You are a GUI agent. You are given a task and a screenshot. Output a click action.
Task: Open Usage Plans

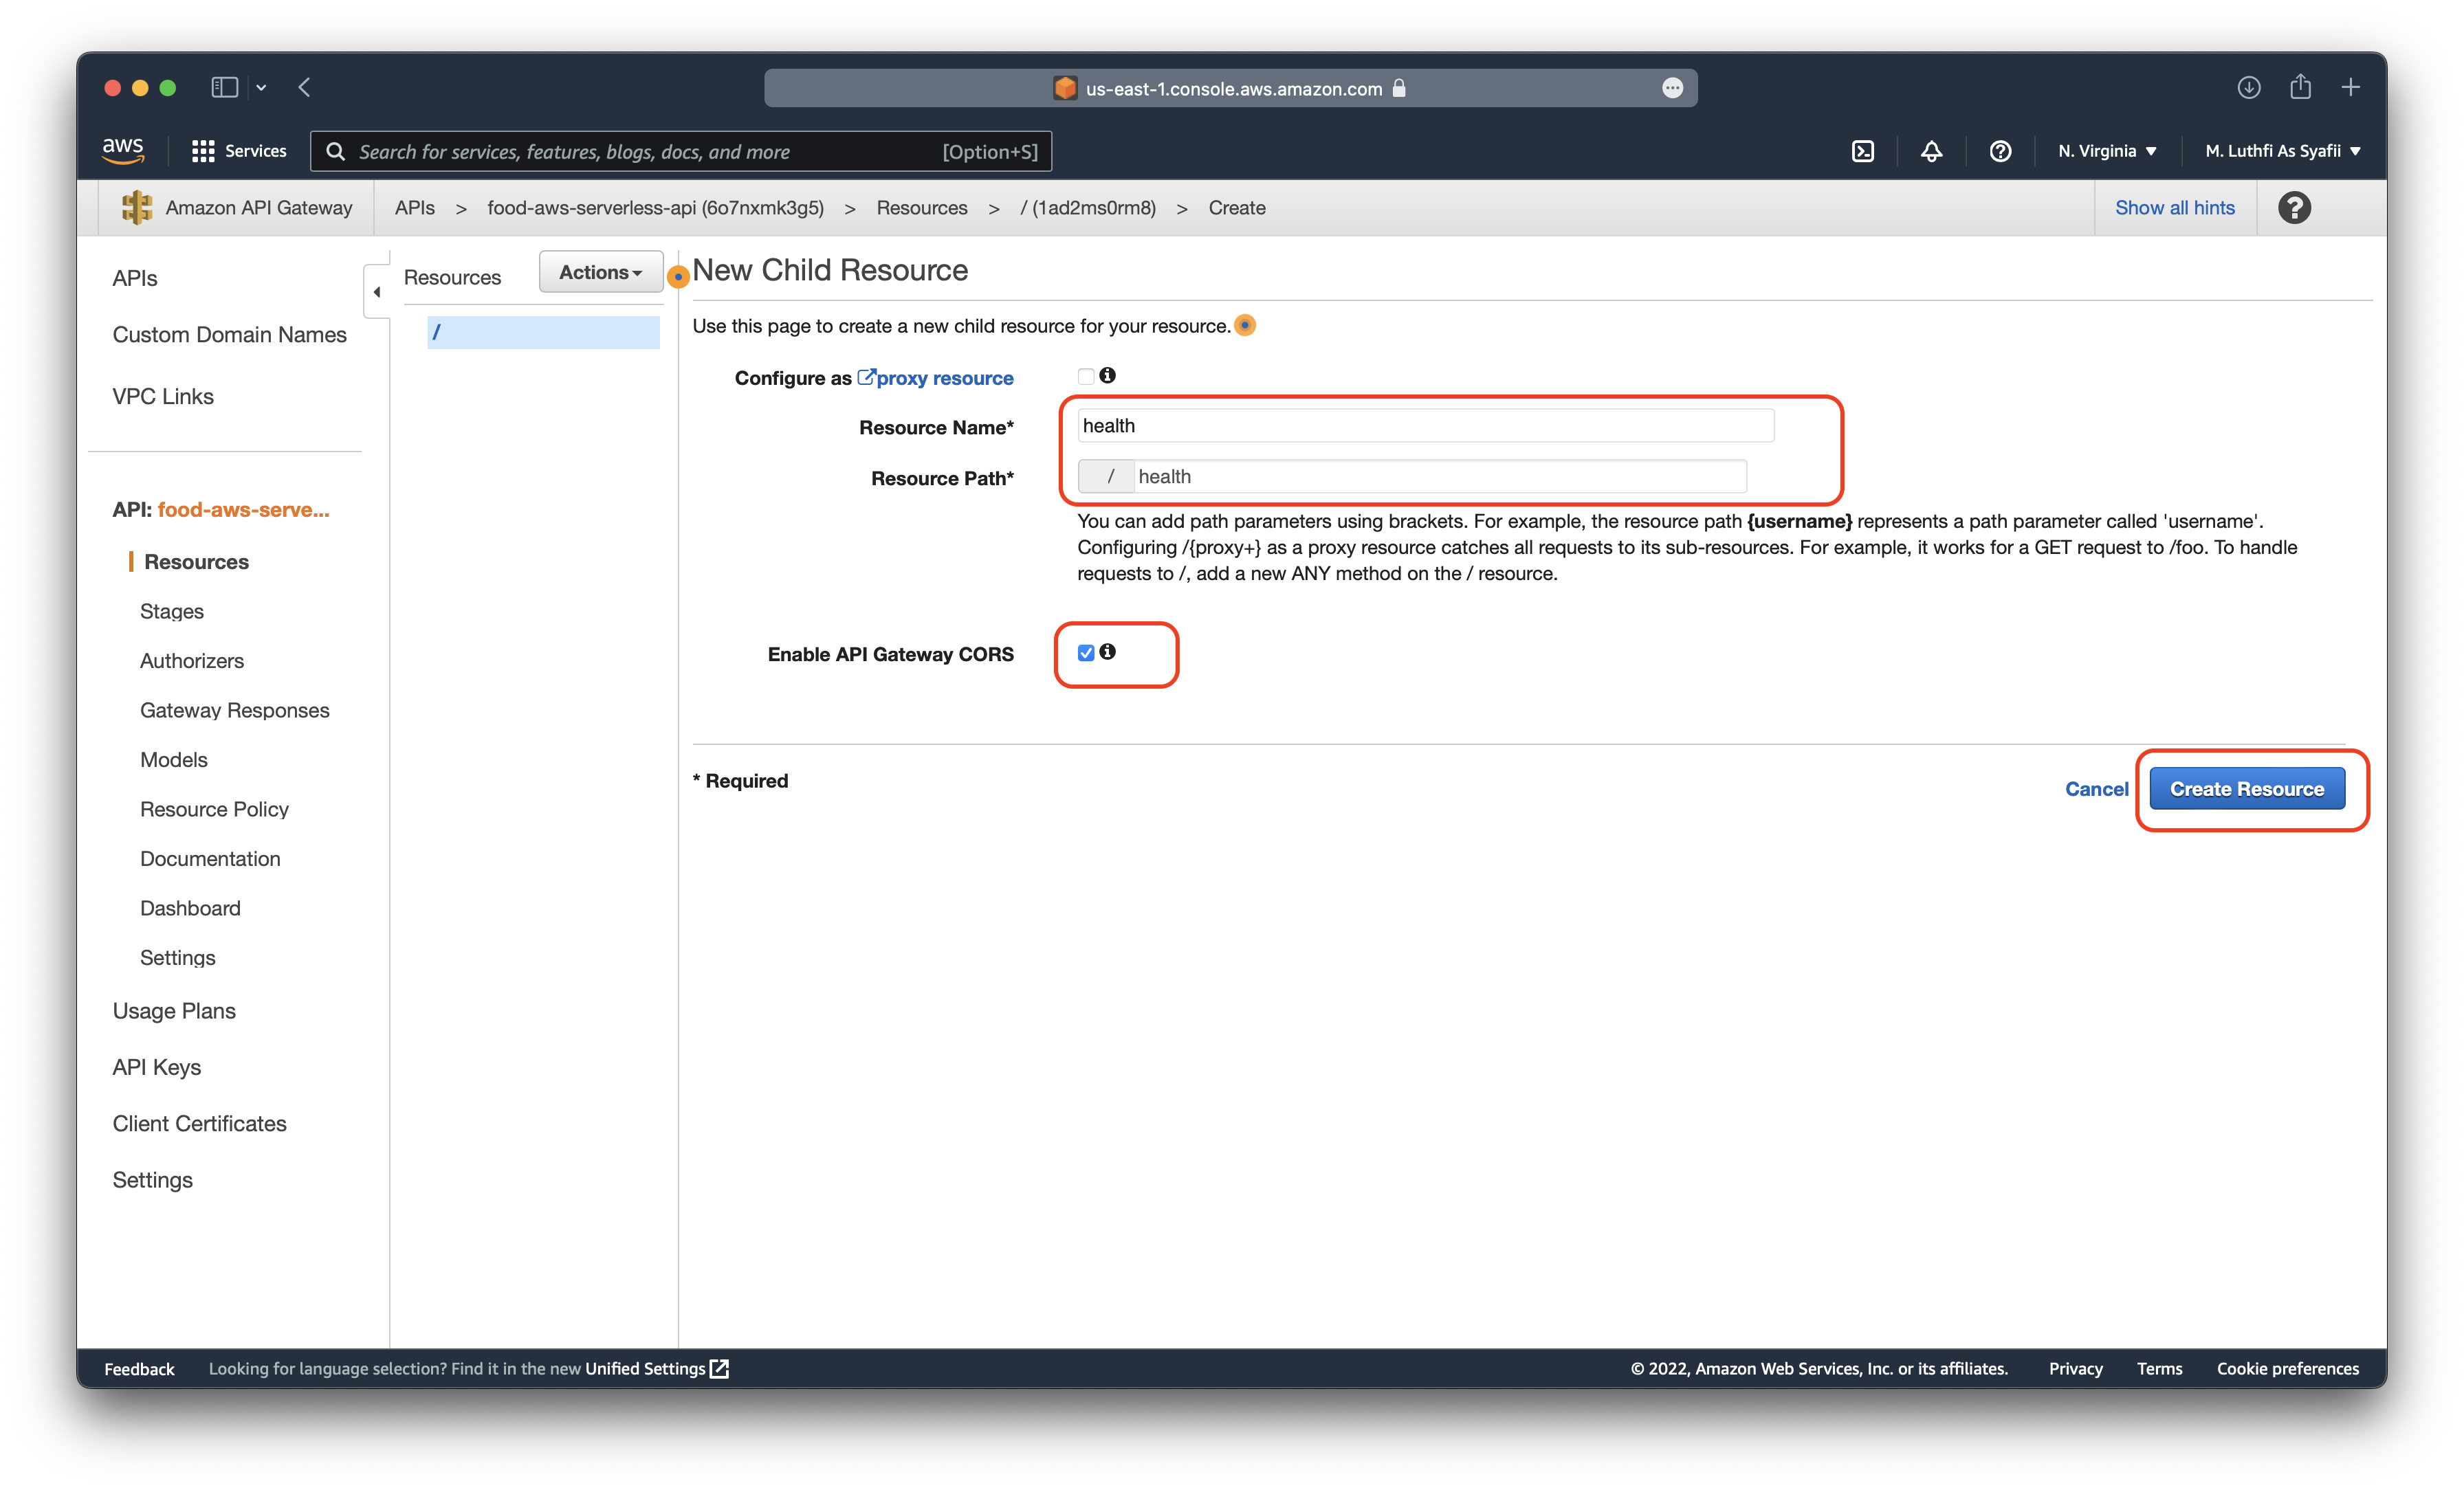tap(174, 1011)
